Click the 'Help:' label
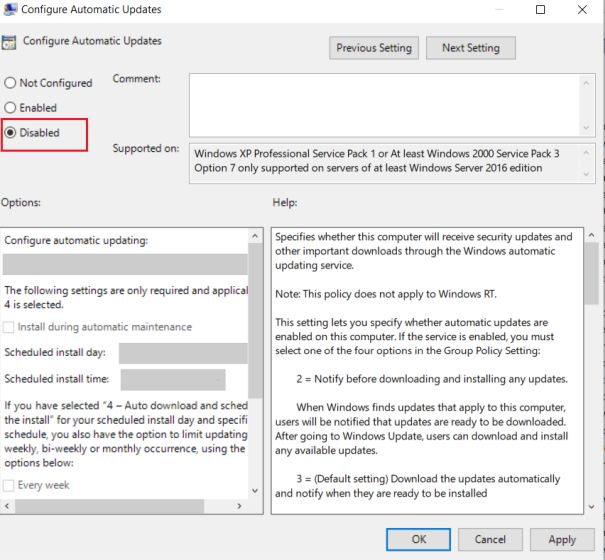The image size is (605, 560). click(285, 202)
